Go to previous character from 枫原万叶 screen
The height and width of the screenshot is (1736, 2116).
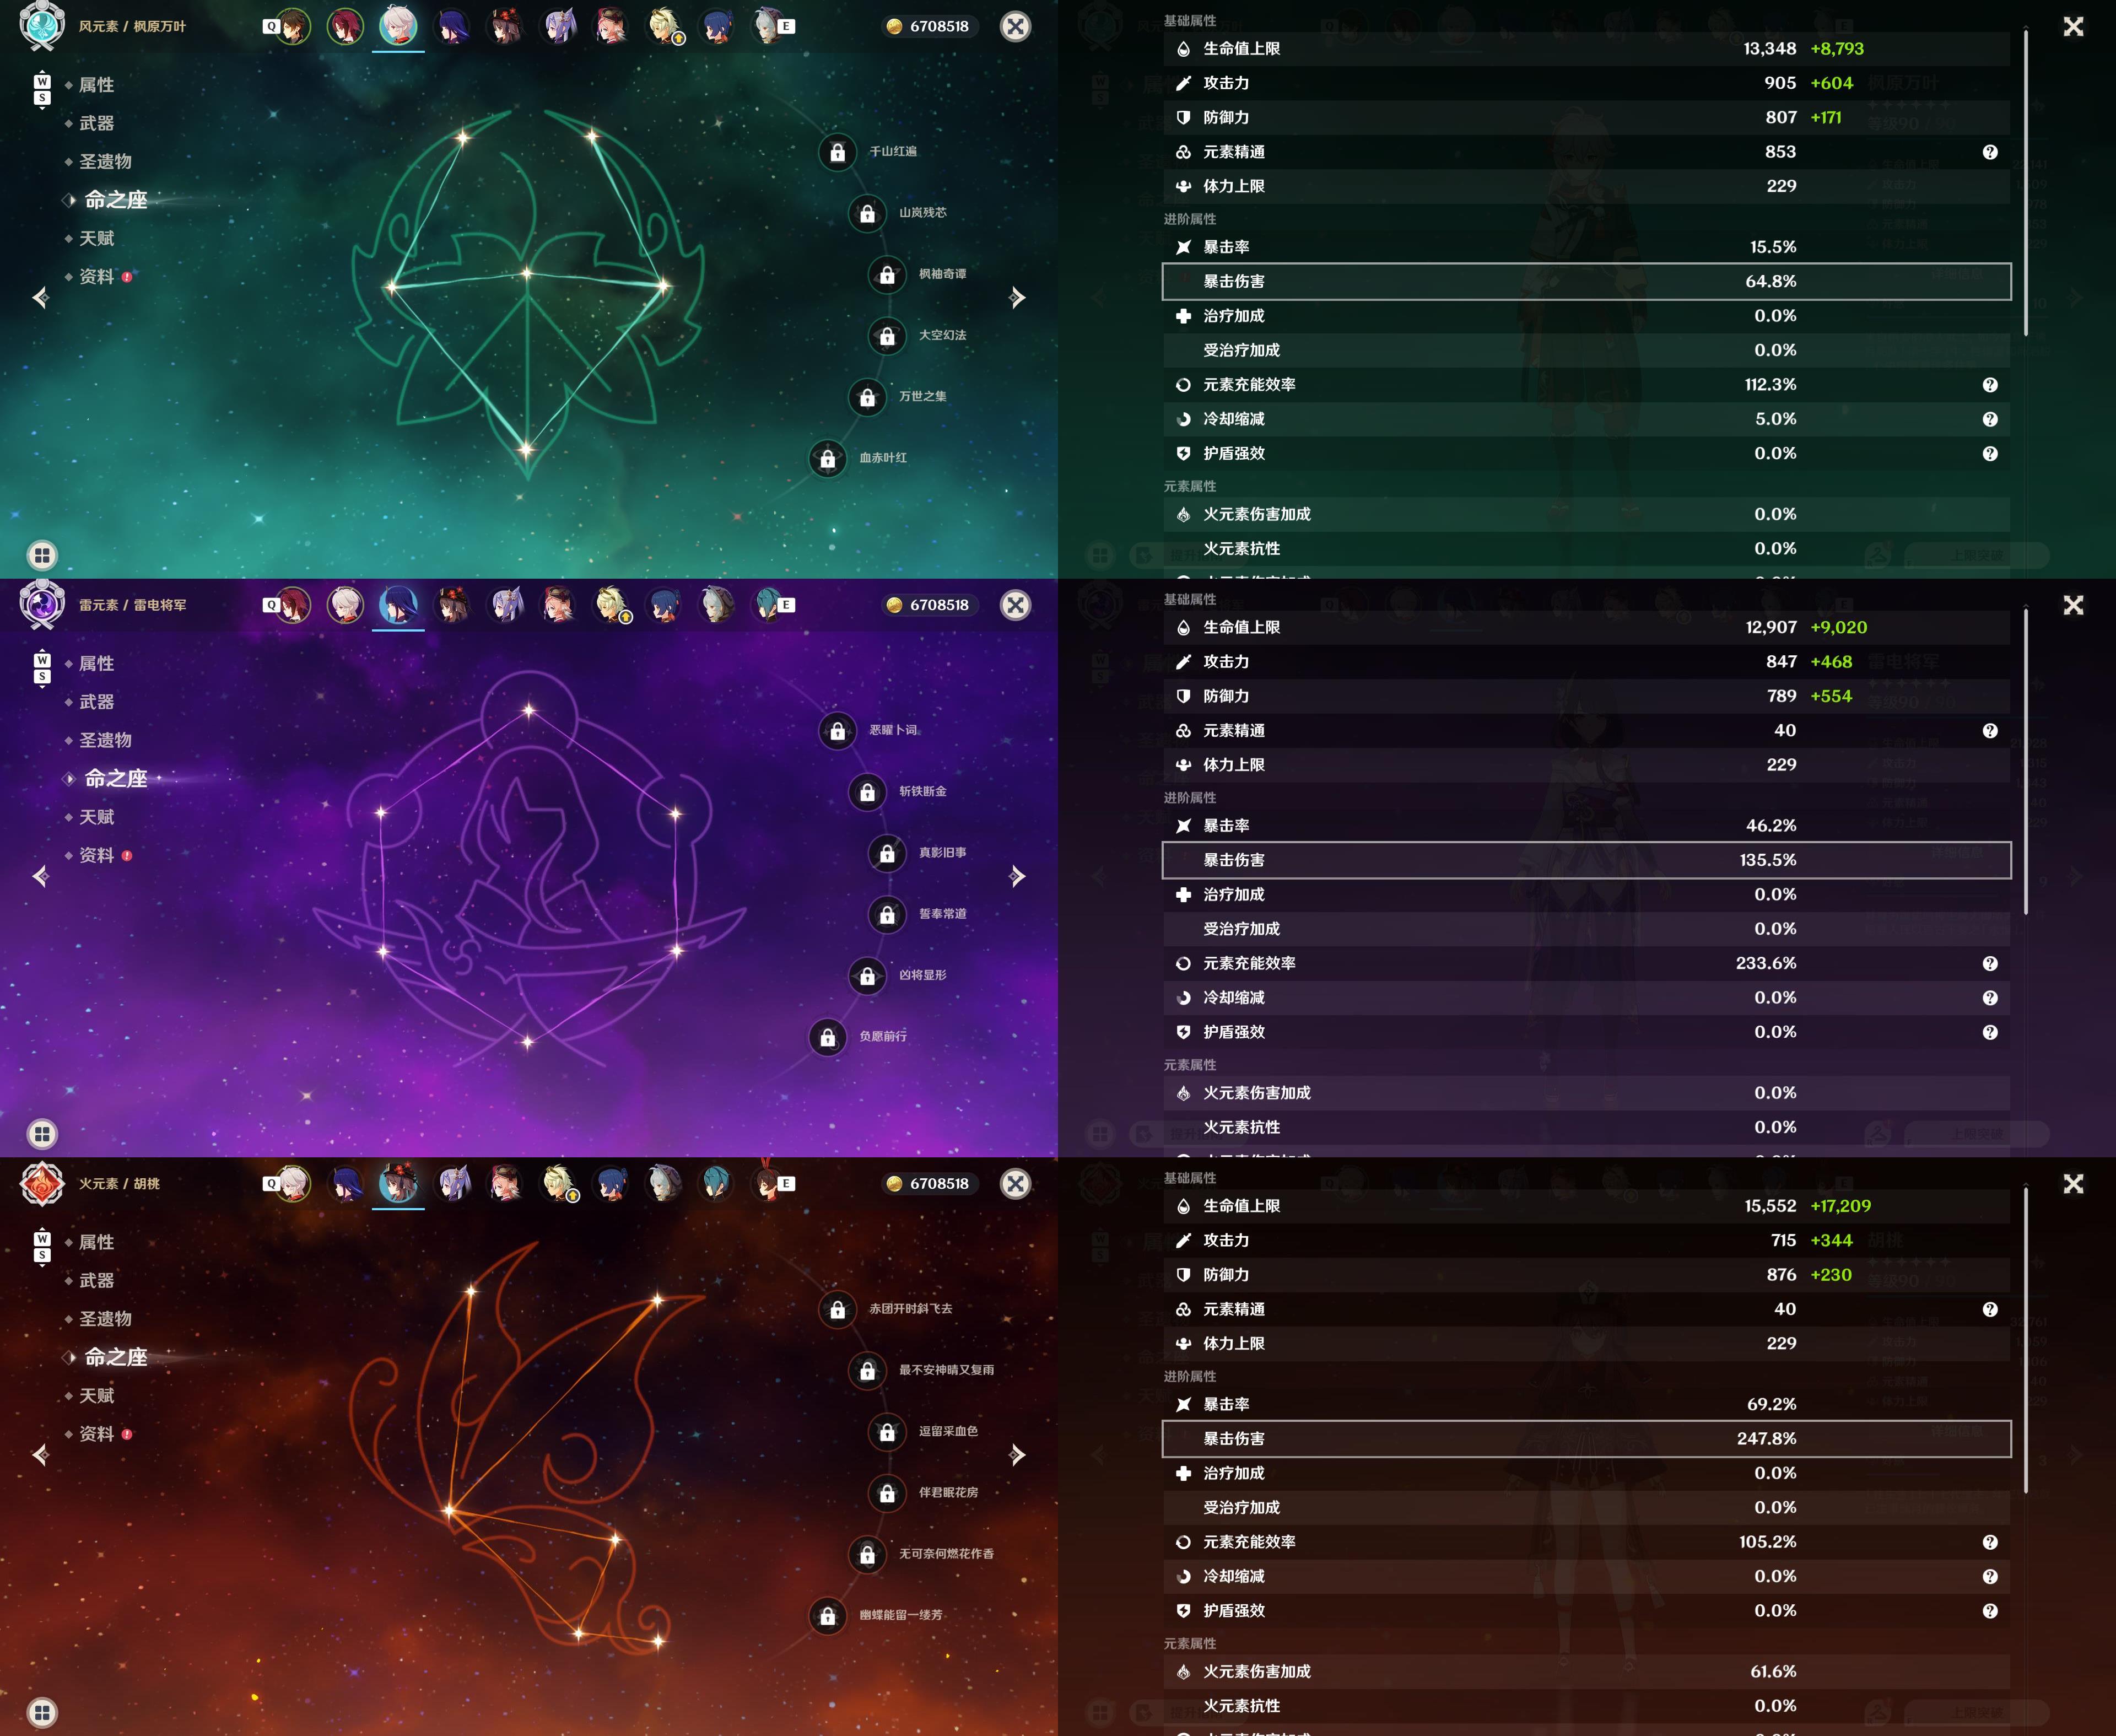coord(41,297)
